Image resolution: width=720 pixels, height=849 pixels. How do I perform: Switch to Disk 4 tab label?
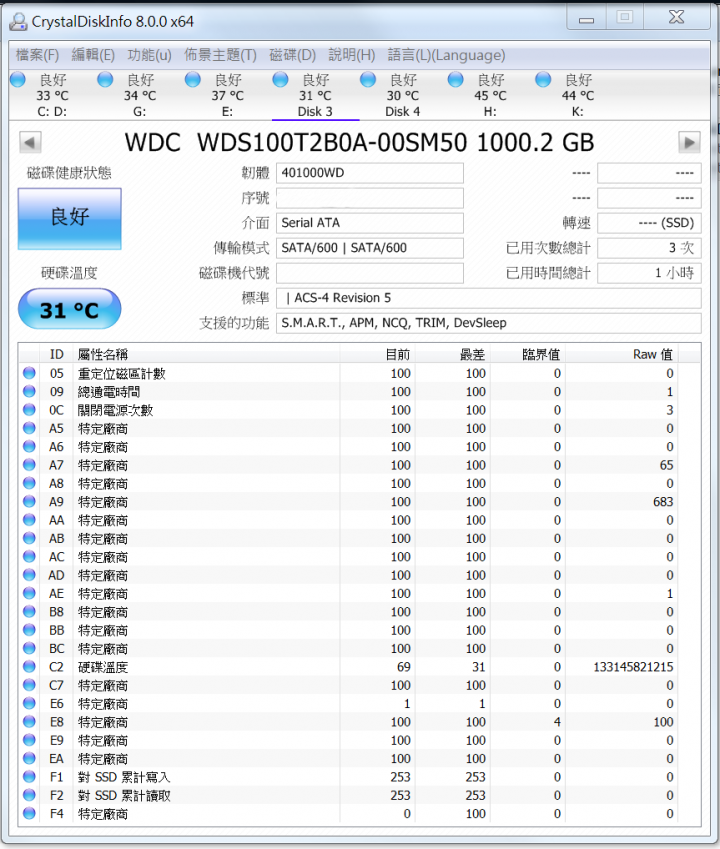402,112
